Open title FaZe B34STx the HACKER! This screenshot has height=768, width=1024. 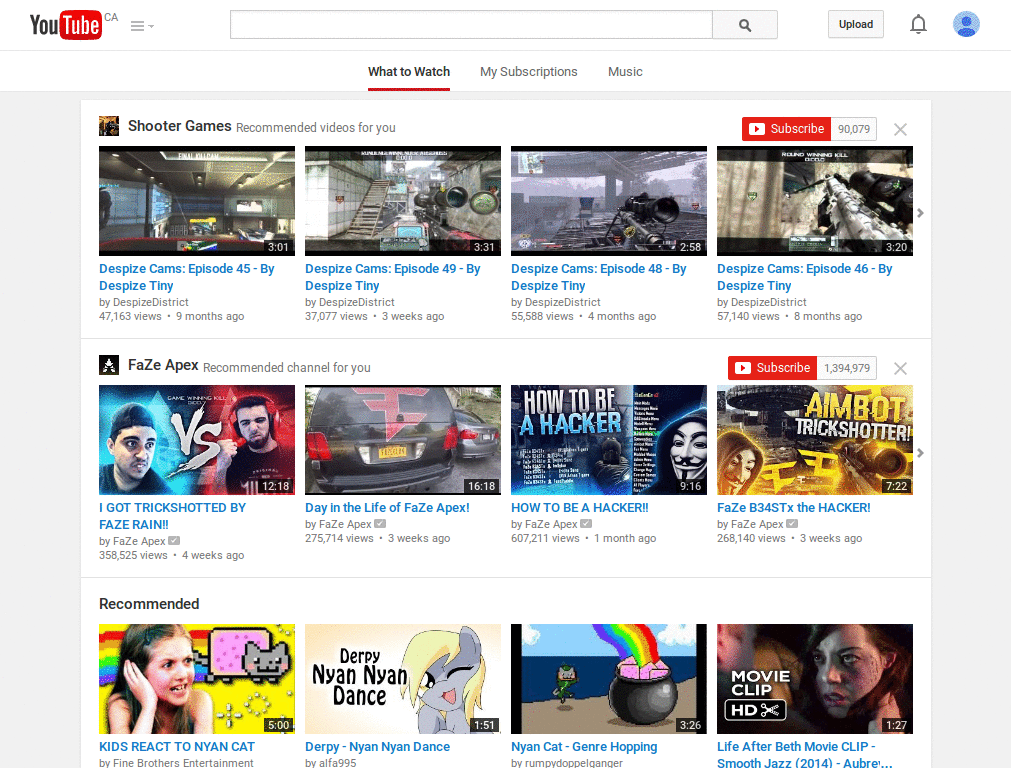click(x=793, y=507)
